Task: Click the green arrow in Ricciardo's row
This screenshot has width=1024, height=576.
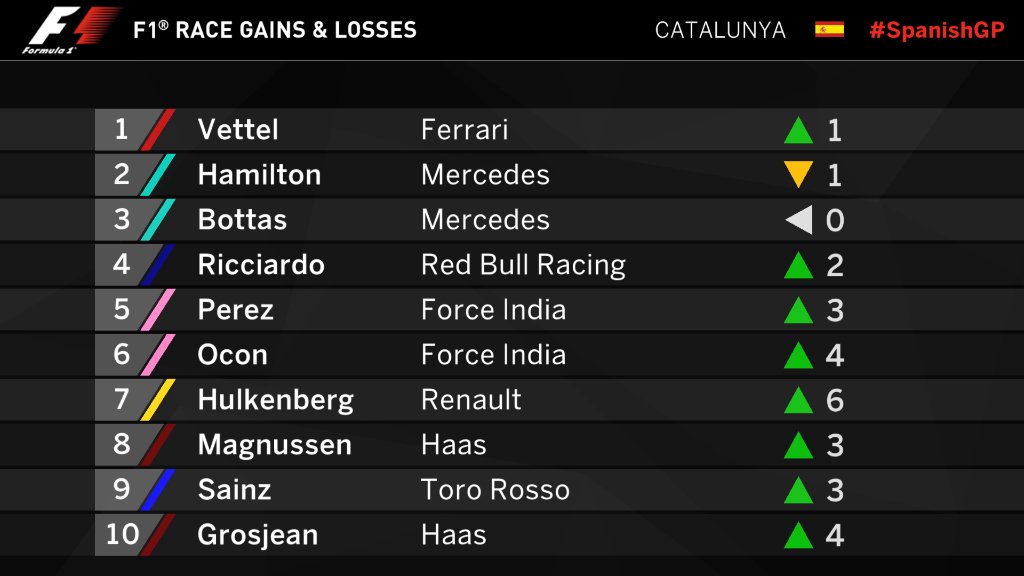Action: 798,265
